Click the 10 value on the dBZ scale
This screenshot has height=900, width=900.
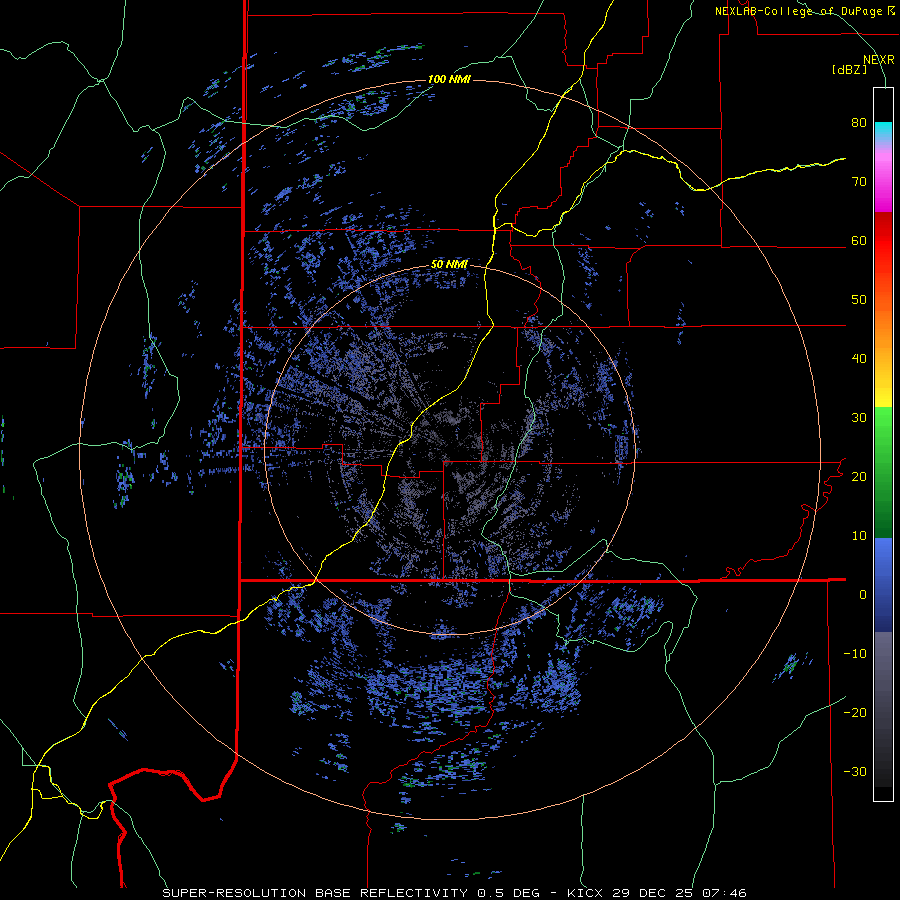pos(859,536)
